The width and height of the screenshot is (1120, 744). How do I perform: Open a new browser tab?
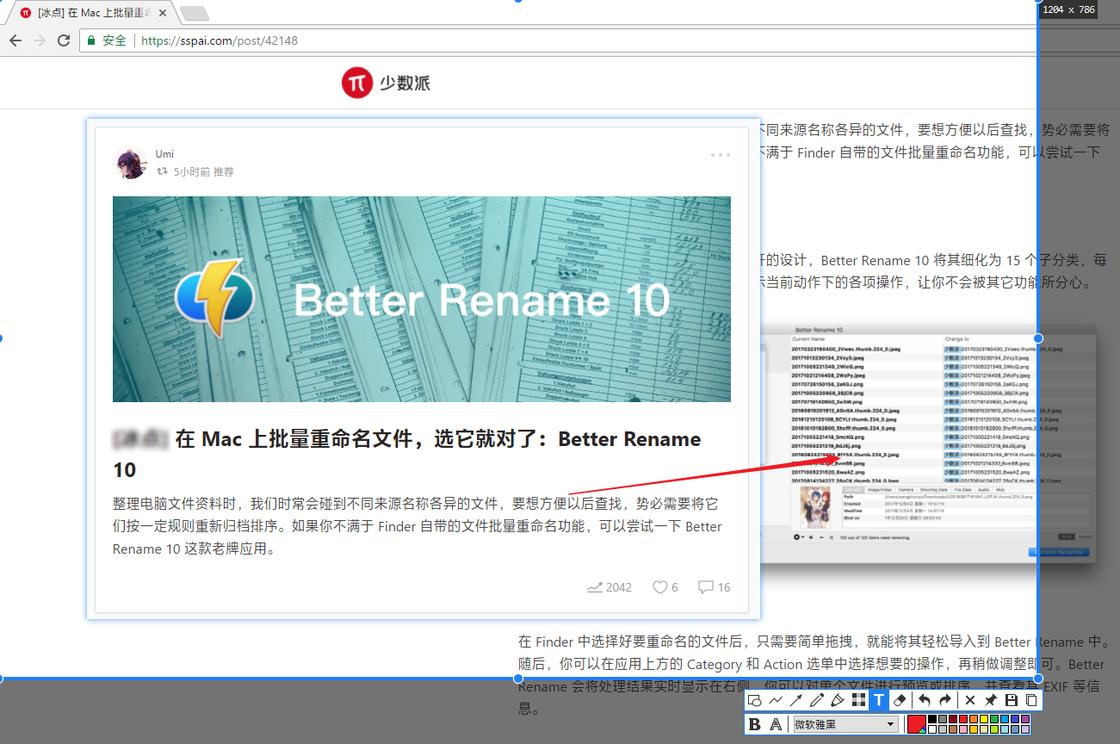(x=194, y=13)
